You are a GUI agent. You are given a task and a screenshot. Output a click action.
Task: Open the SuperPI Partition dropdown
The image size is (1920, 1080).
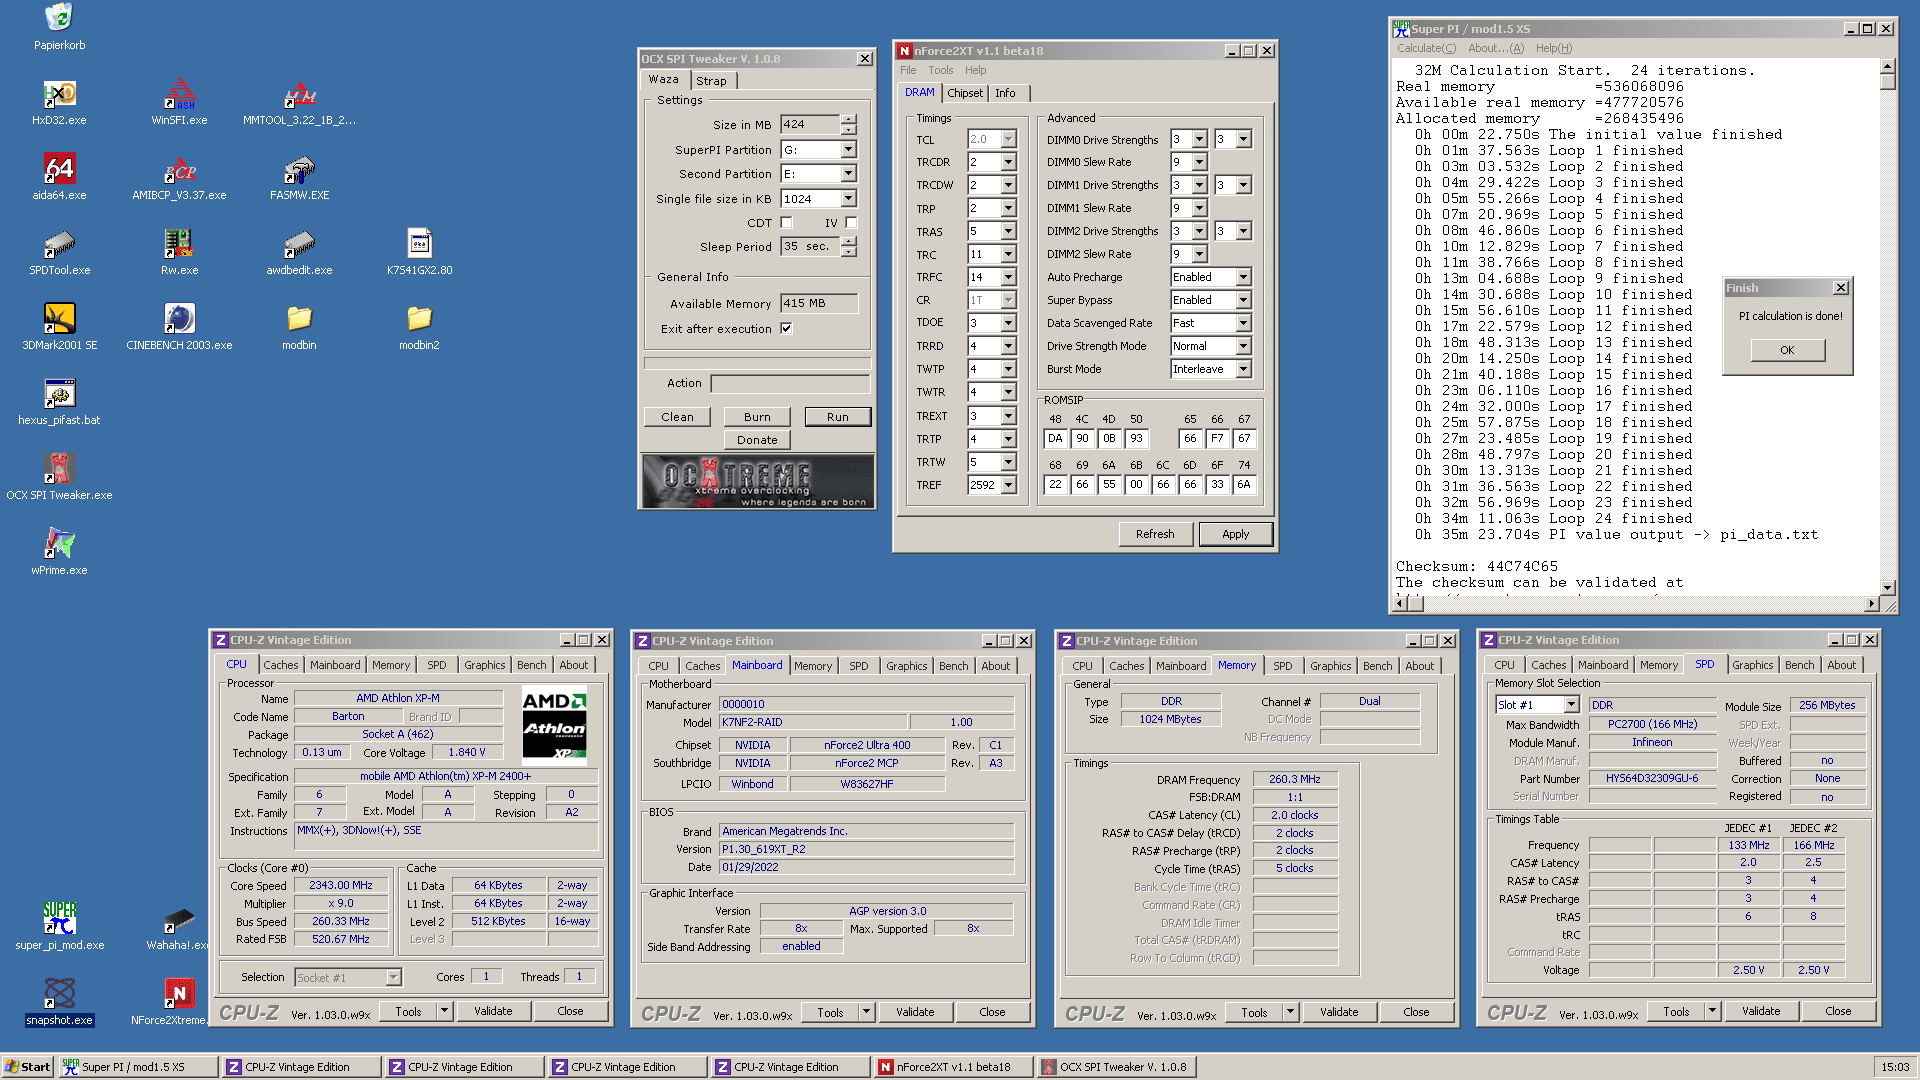tap(848, 150)
